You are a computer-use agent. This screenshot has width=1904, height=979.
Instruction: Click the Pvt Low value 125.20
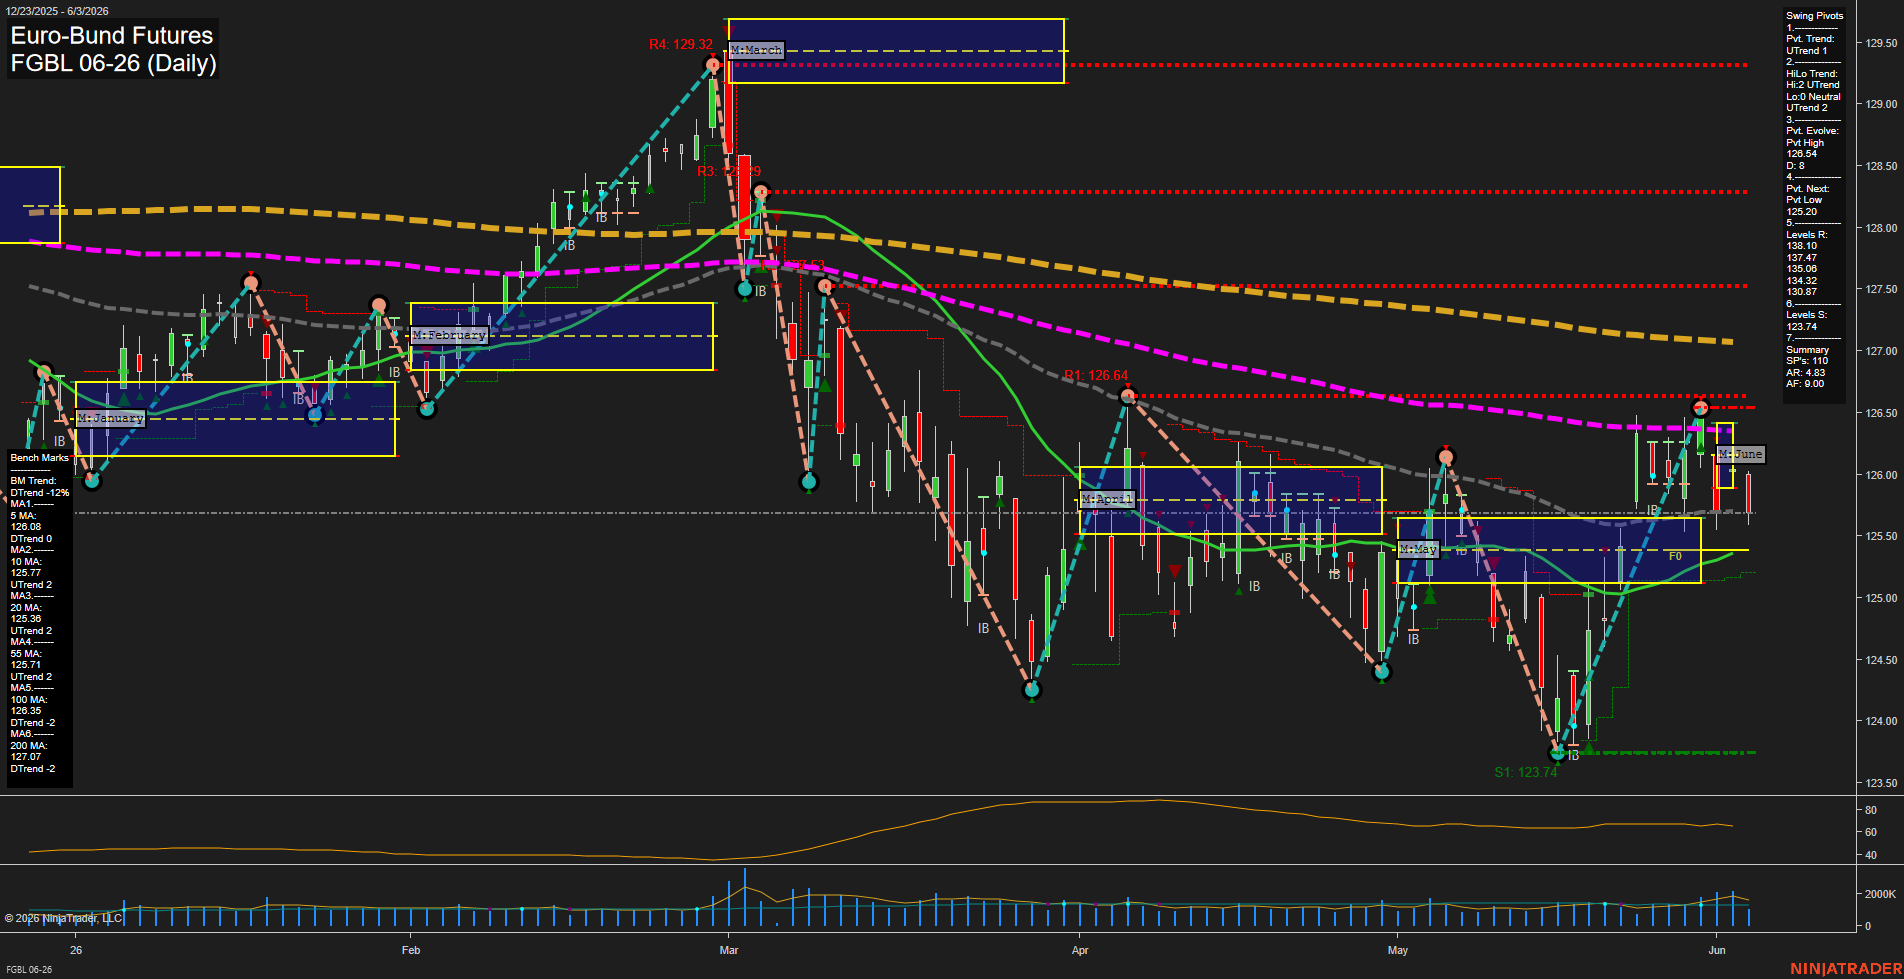coord(1801,212)
